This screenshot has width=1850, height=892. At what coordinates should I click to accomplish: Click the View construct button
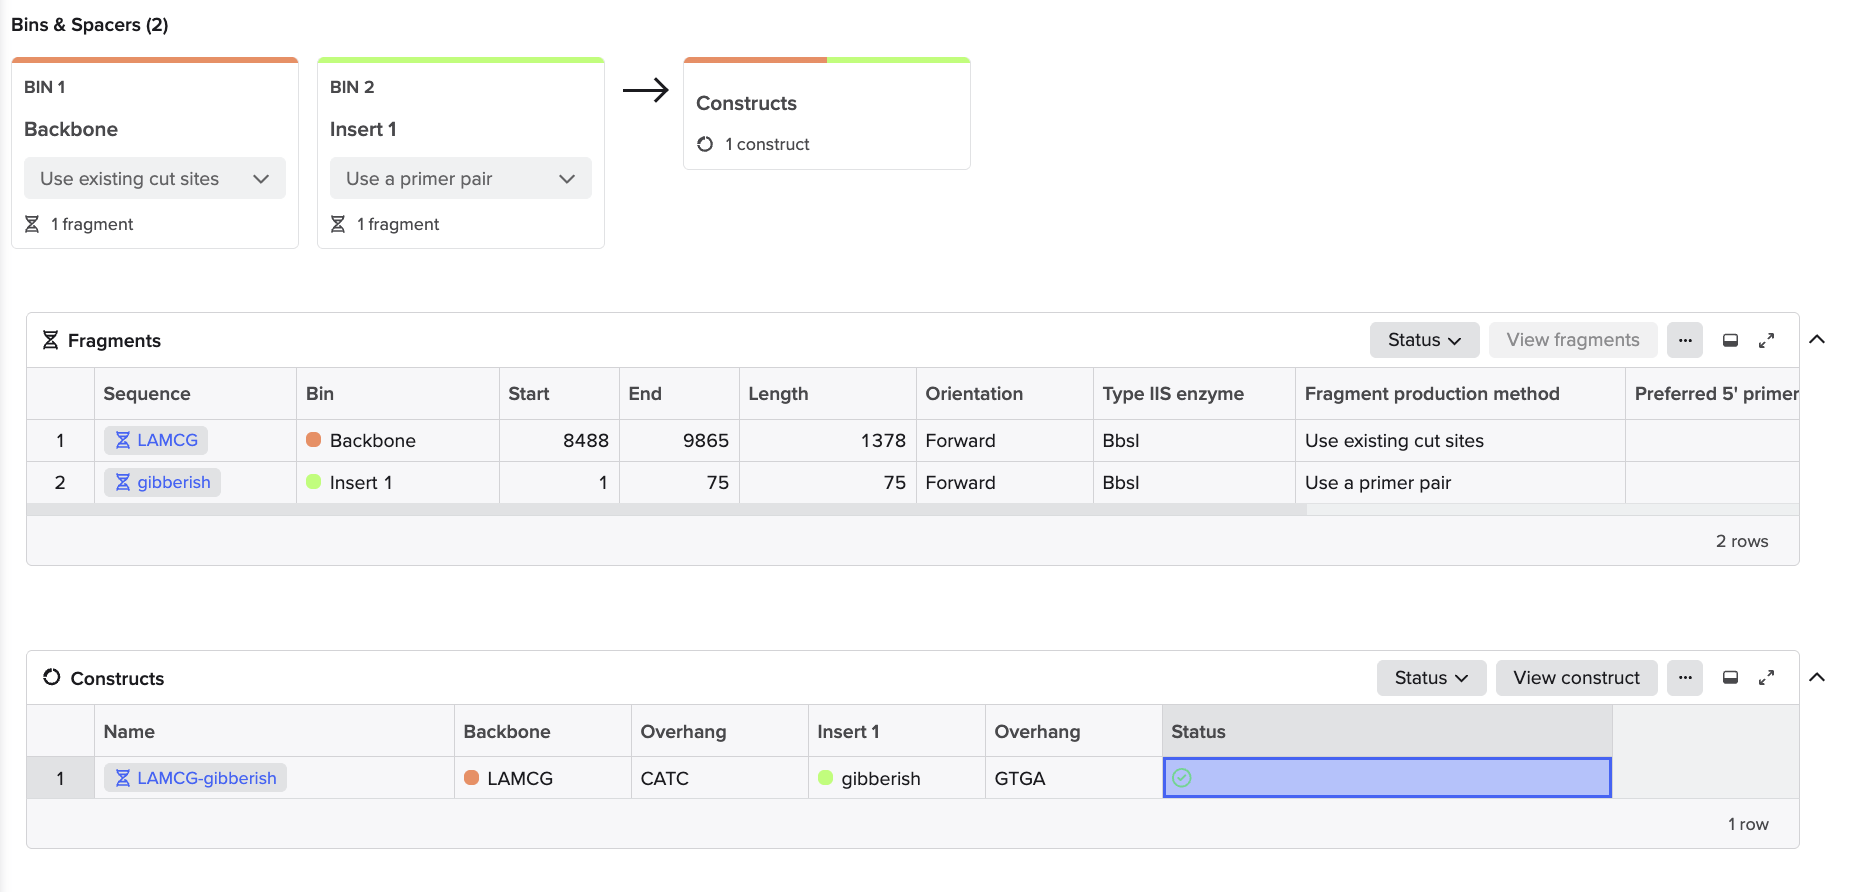[x=1576, y=678]
